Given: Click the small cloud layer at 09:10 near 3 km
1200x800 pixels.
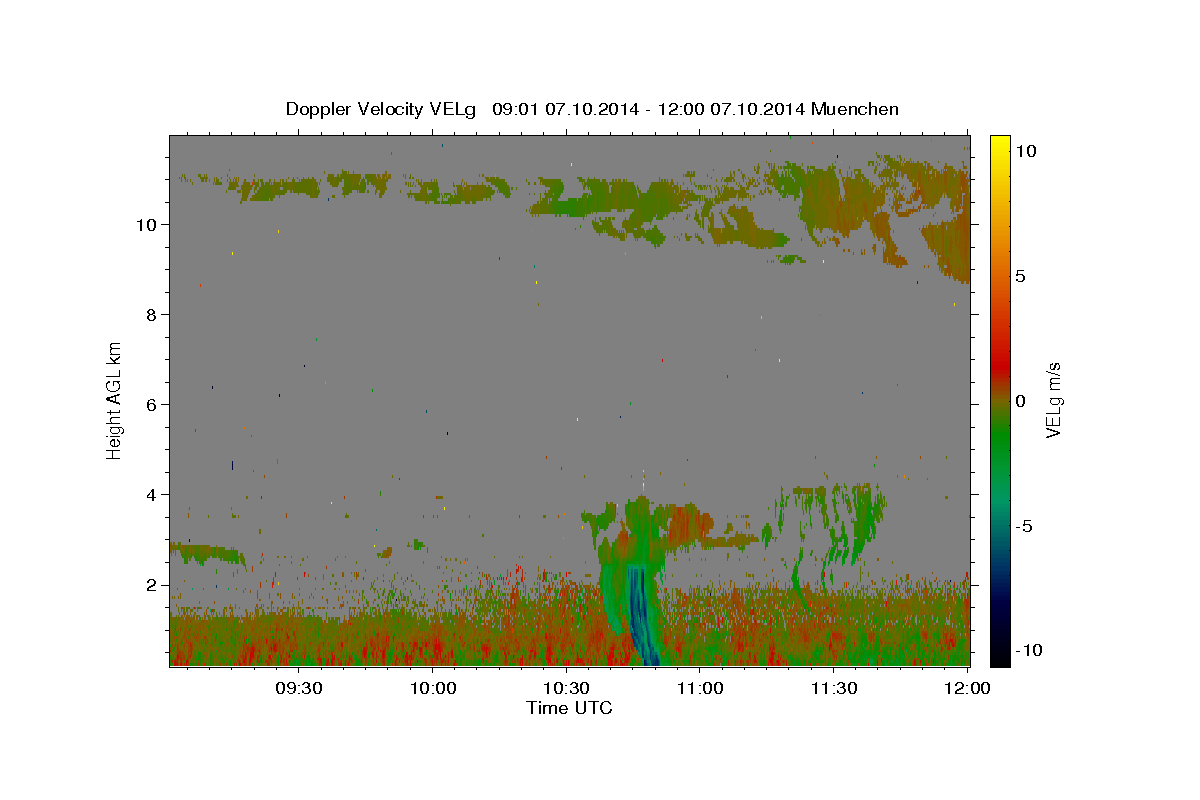Looking at the screenshot, I should 207,553.
